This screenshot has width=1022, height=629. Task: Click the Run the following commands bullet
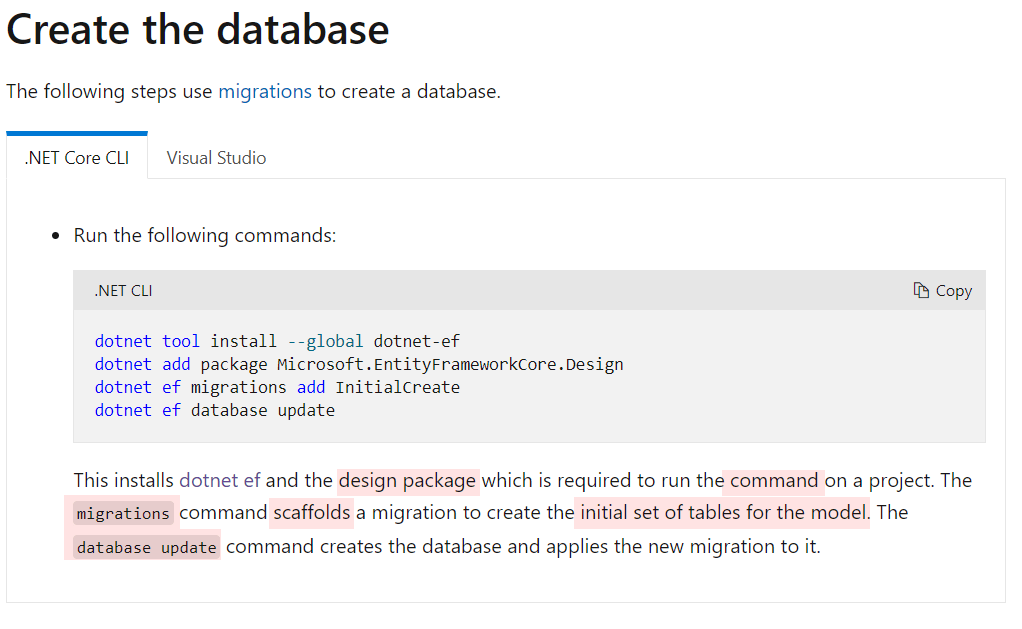pos(205,236)
